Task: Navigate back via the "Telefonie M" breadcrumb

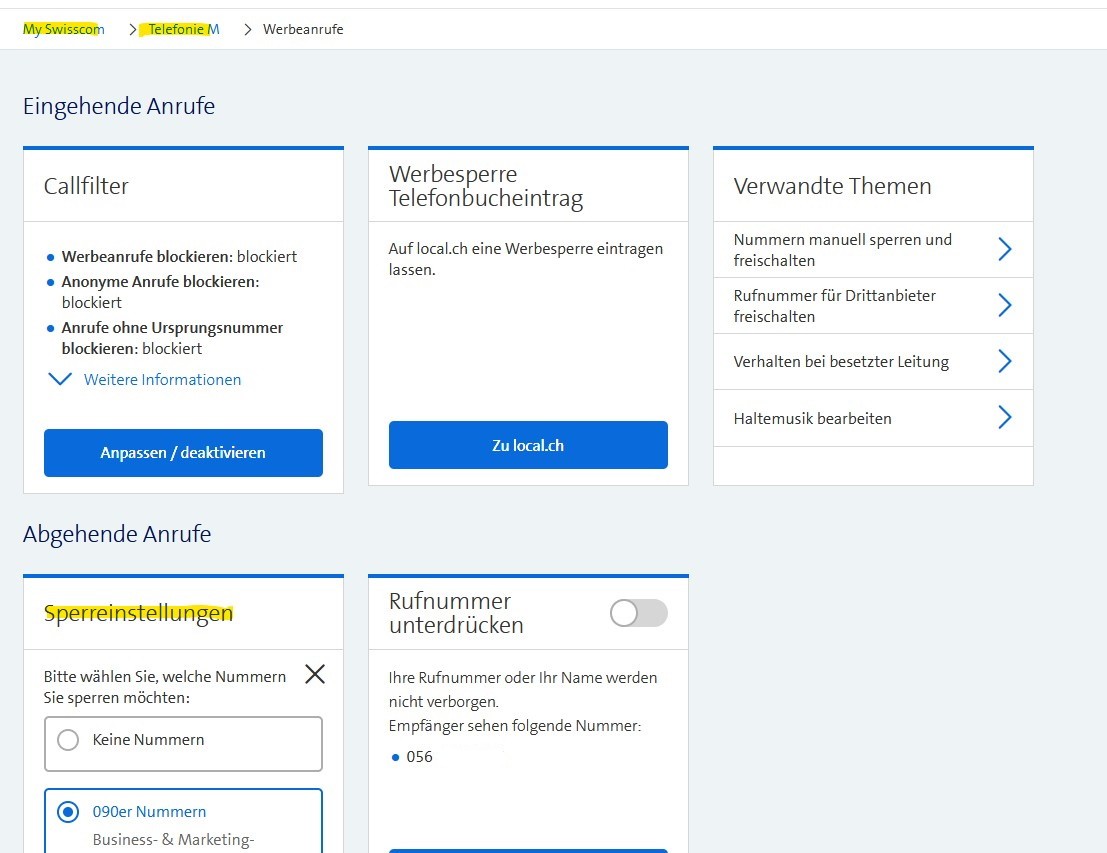Action: pyautogui.click(x=180, y=29)
